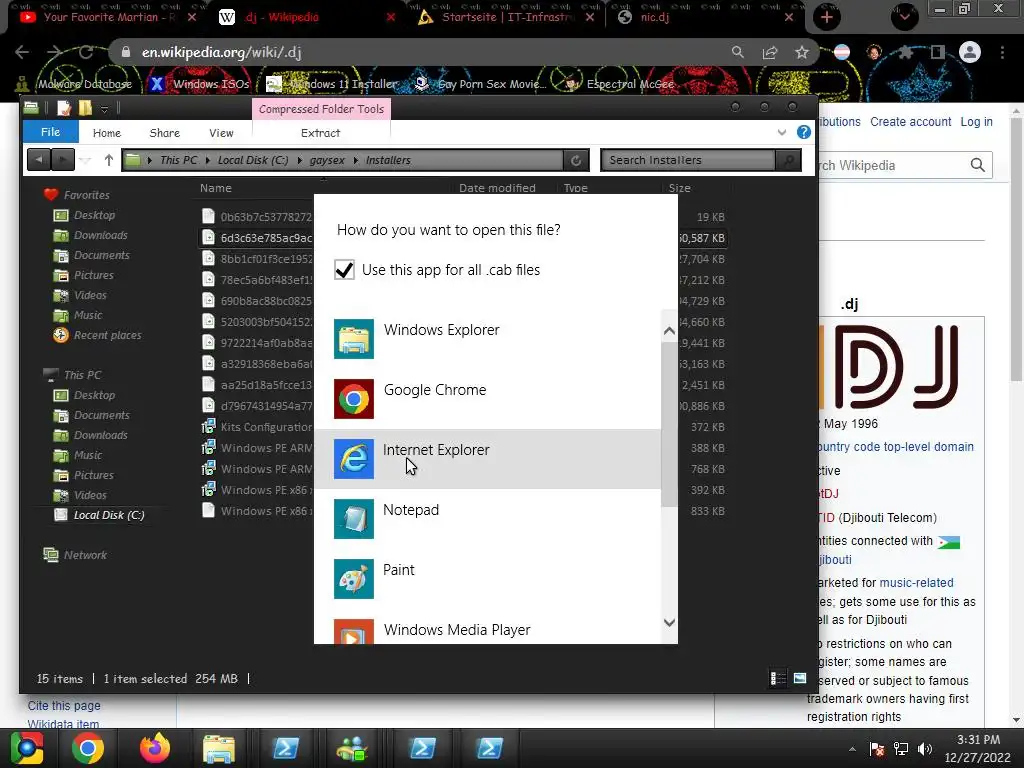The width and height of the screenshot is (1024, 768).
Task: Switch to the 'Your Favorite Martian' YouTube tab
Action: tap(108, 17)
